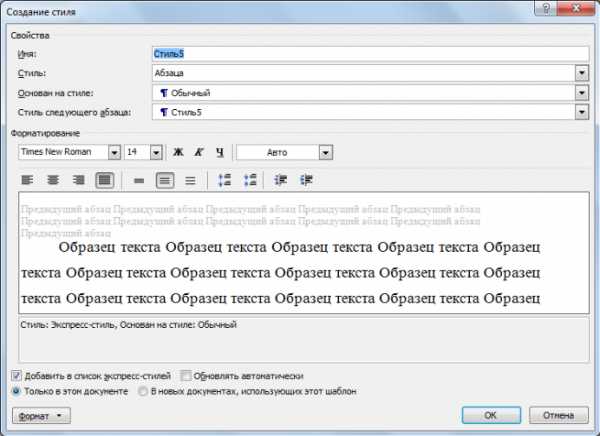This screenshot has height=436, width=600.
Task: Toggle underline (Ч) formatting
Action: click(x=219, y=152)
